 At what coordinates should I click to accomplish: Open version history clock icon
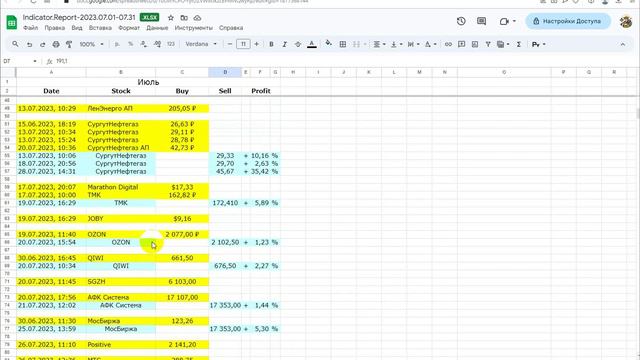pyautogui.click(x=461, y=21)
